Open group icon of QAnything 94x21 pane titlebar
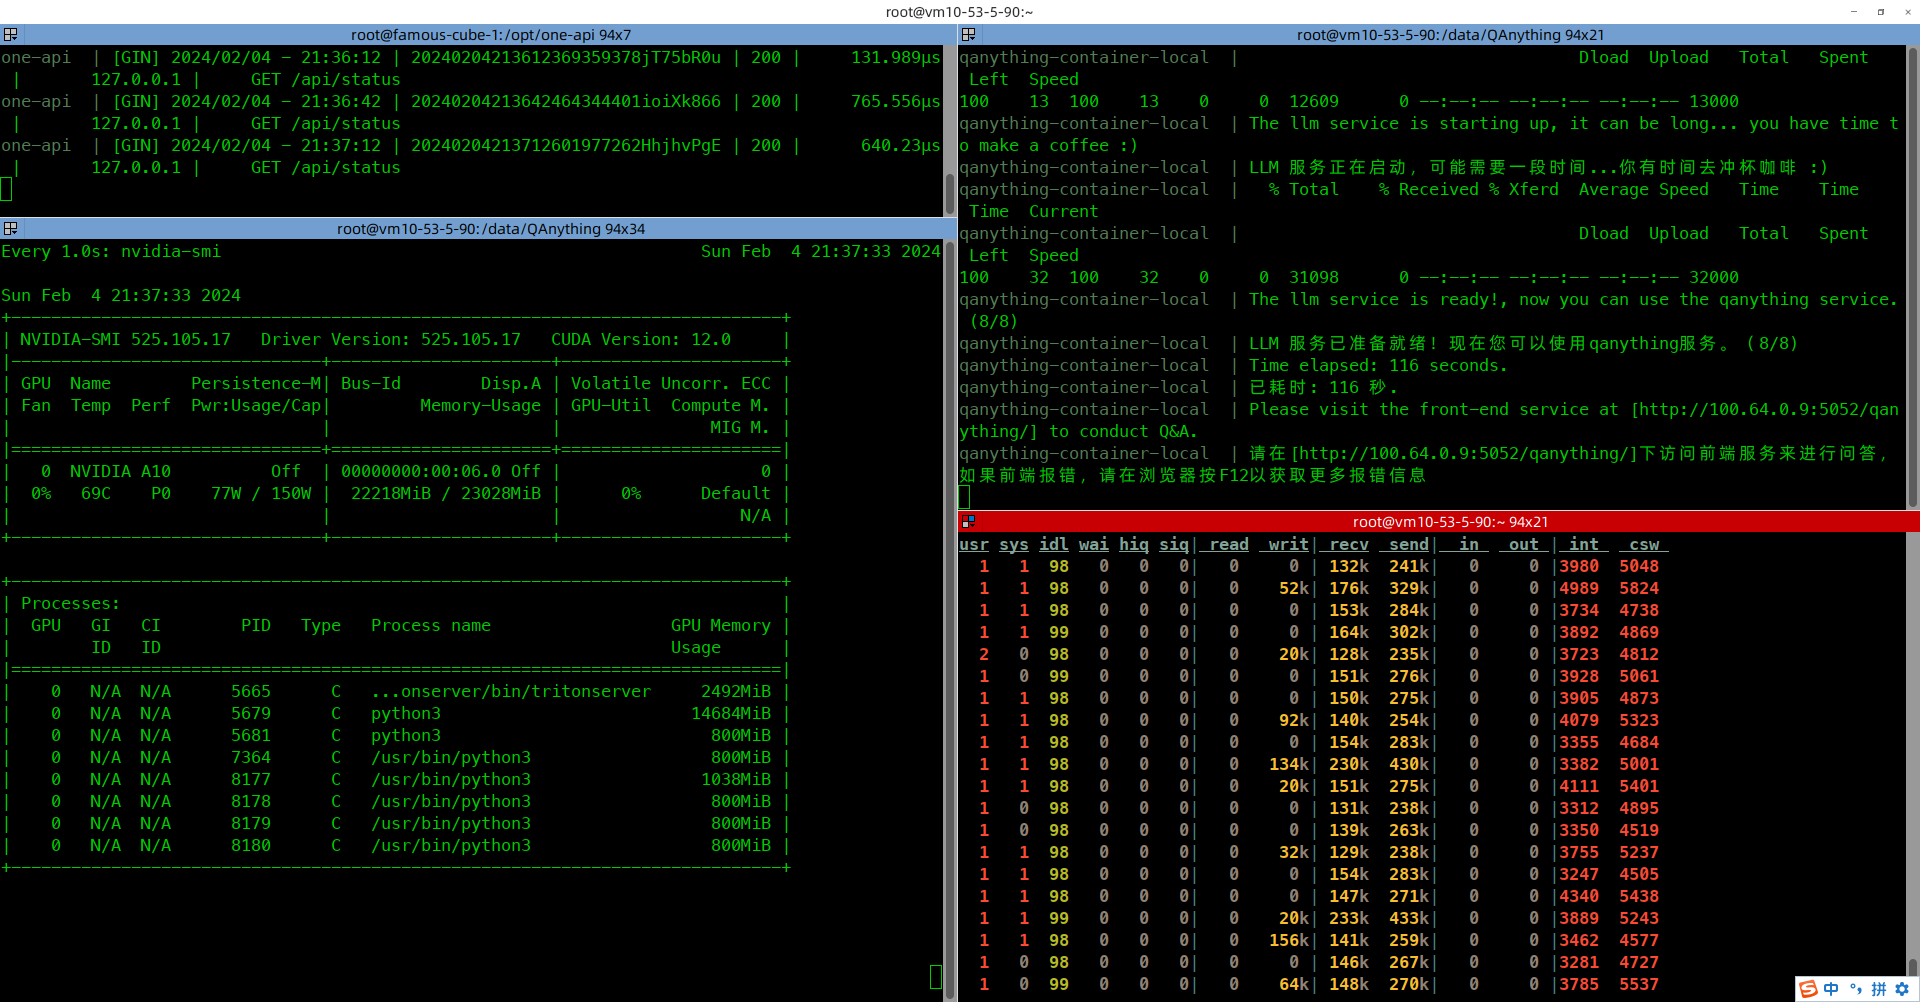The width and height of the screenshot is (1920, 1002). (x=968, y=35)
